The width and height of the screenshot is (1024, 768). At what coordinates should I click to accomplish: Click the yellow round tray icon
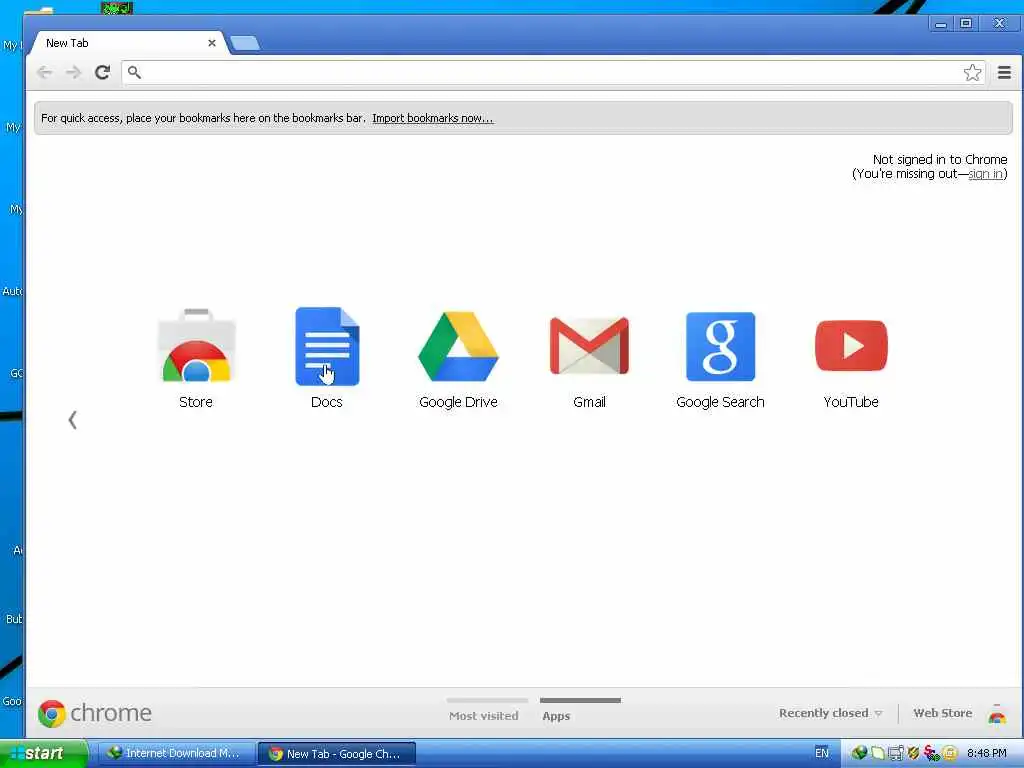click(x=950, y=754)
